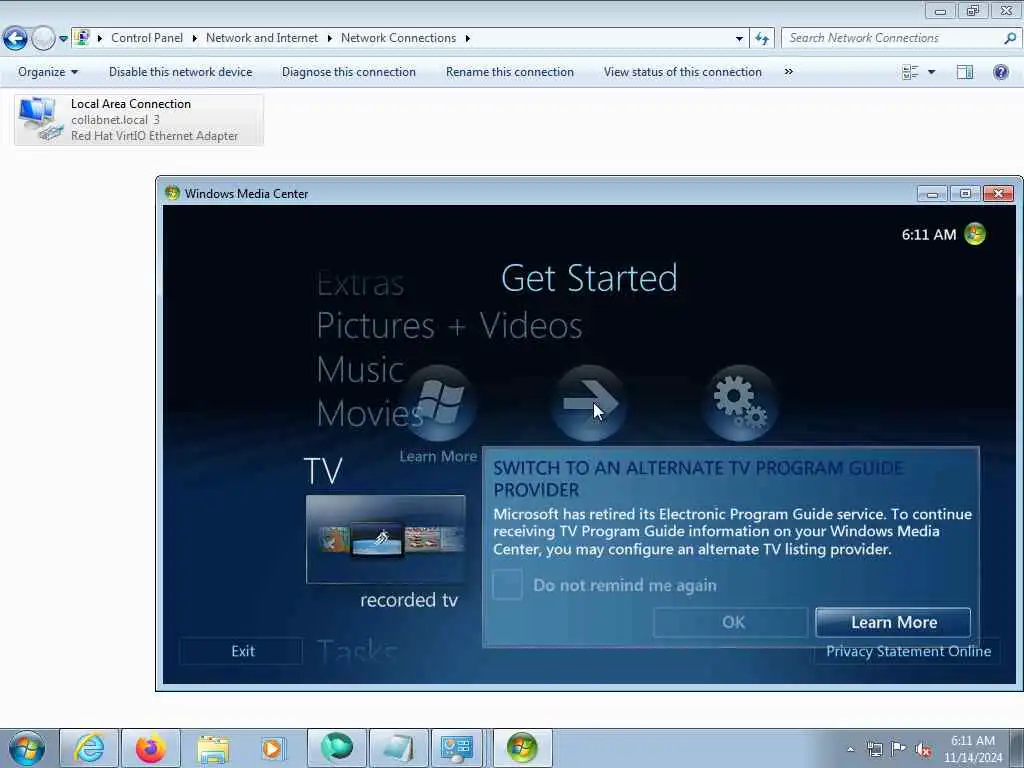Image resolution: width=1024 pixels, height=768 pixels.
Task: Click the teal sphere taskbar icon
Action: click(336, 748)
